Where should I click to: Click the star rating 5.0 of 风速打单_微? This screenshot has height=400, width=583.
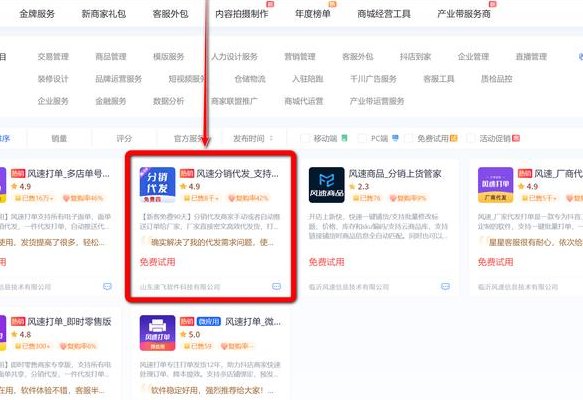pos(190,334)
